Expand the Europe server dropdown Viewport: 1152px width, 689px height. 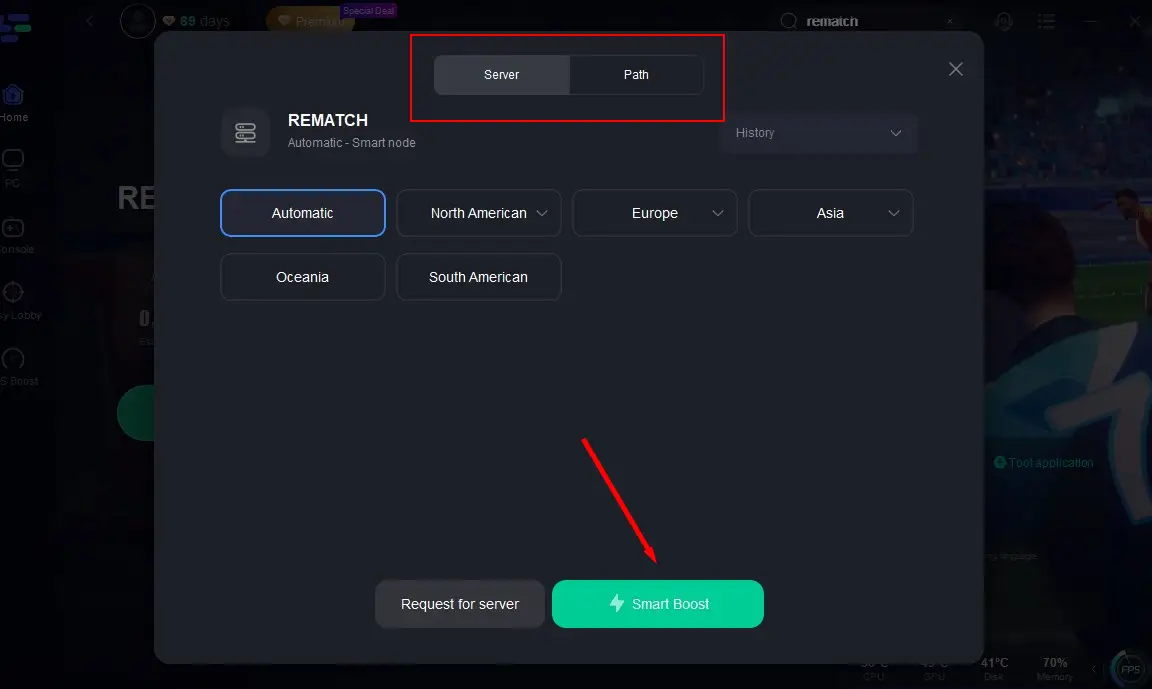(717, 213)
